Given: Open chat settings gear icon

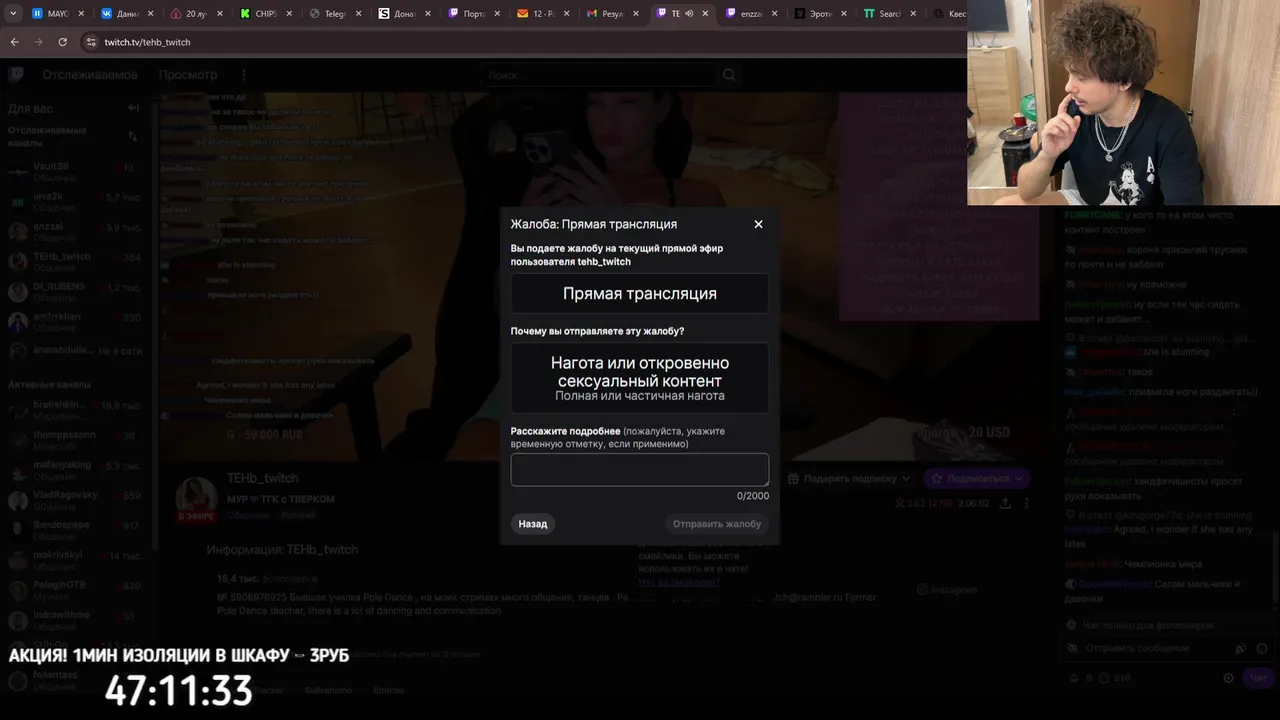Looking at the screenshot, I should tap(1229, 678).
